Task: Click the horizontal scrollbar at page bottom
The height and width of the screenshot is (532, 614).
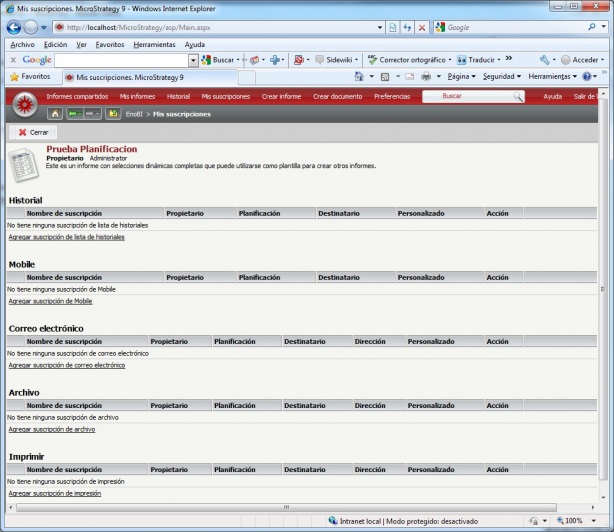Action: [300, 508]
